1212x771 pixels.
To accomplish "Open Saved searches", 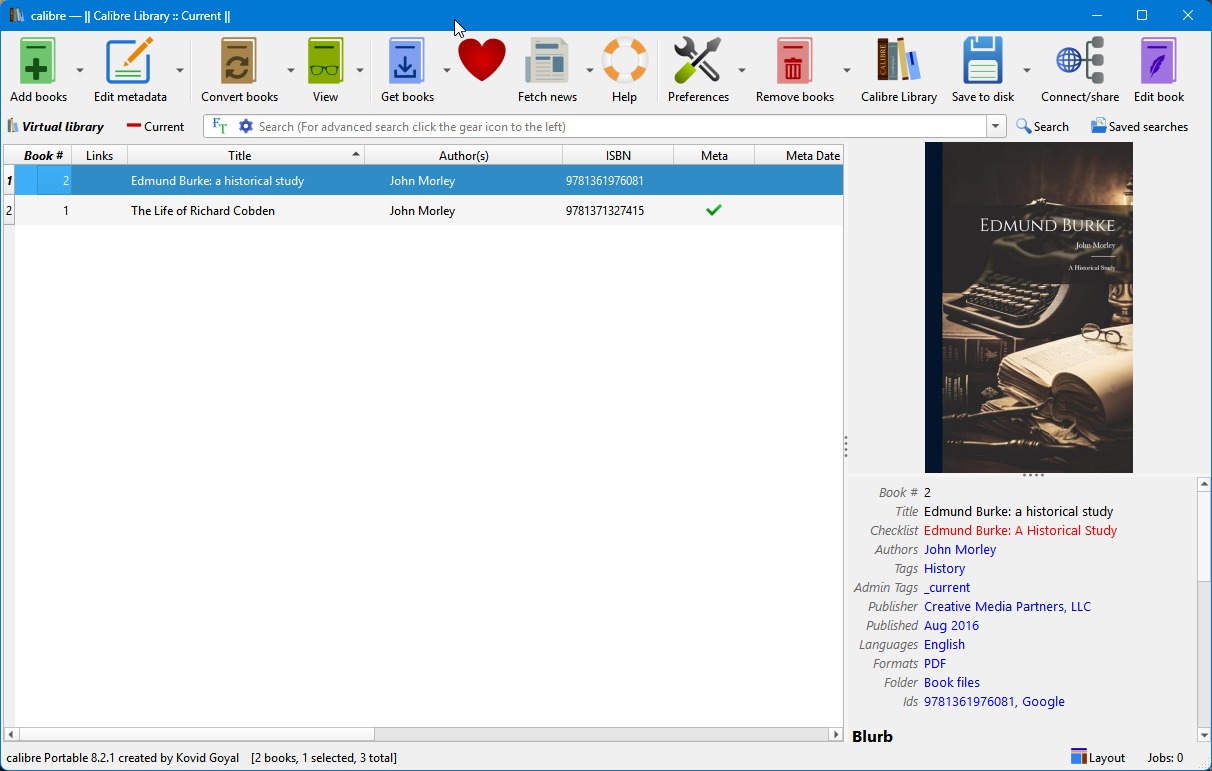I will click(1139, 127).
